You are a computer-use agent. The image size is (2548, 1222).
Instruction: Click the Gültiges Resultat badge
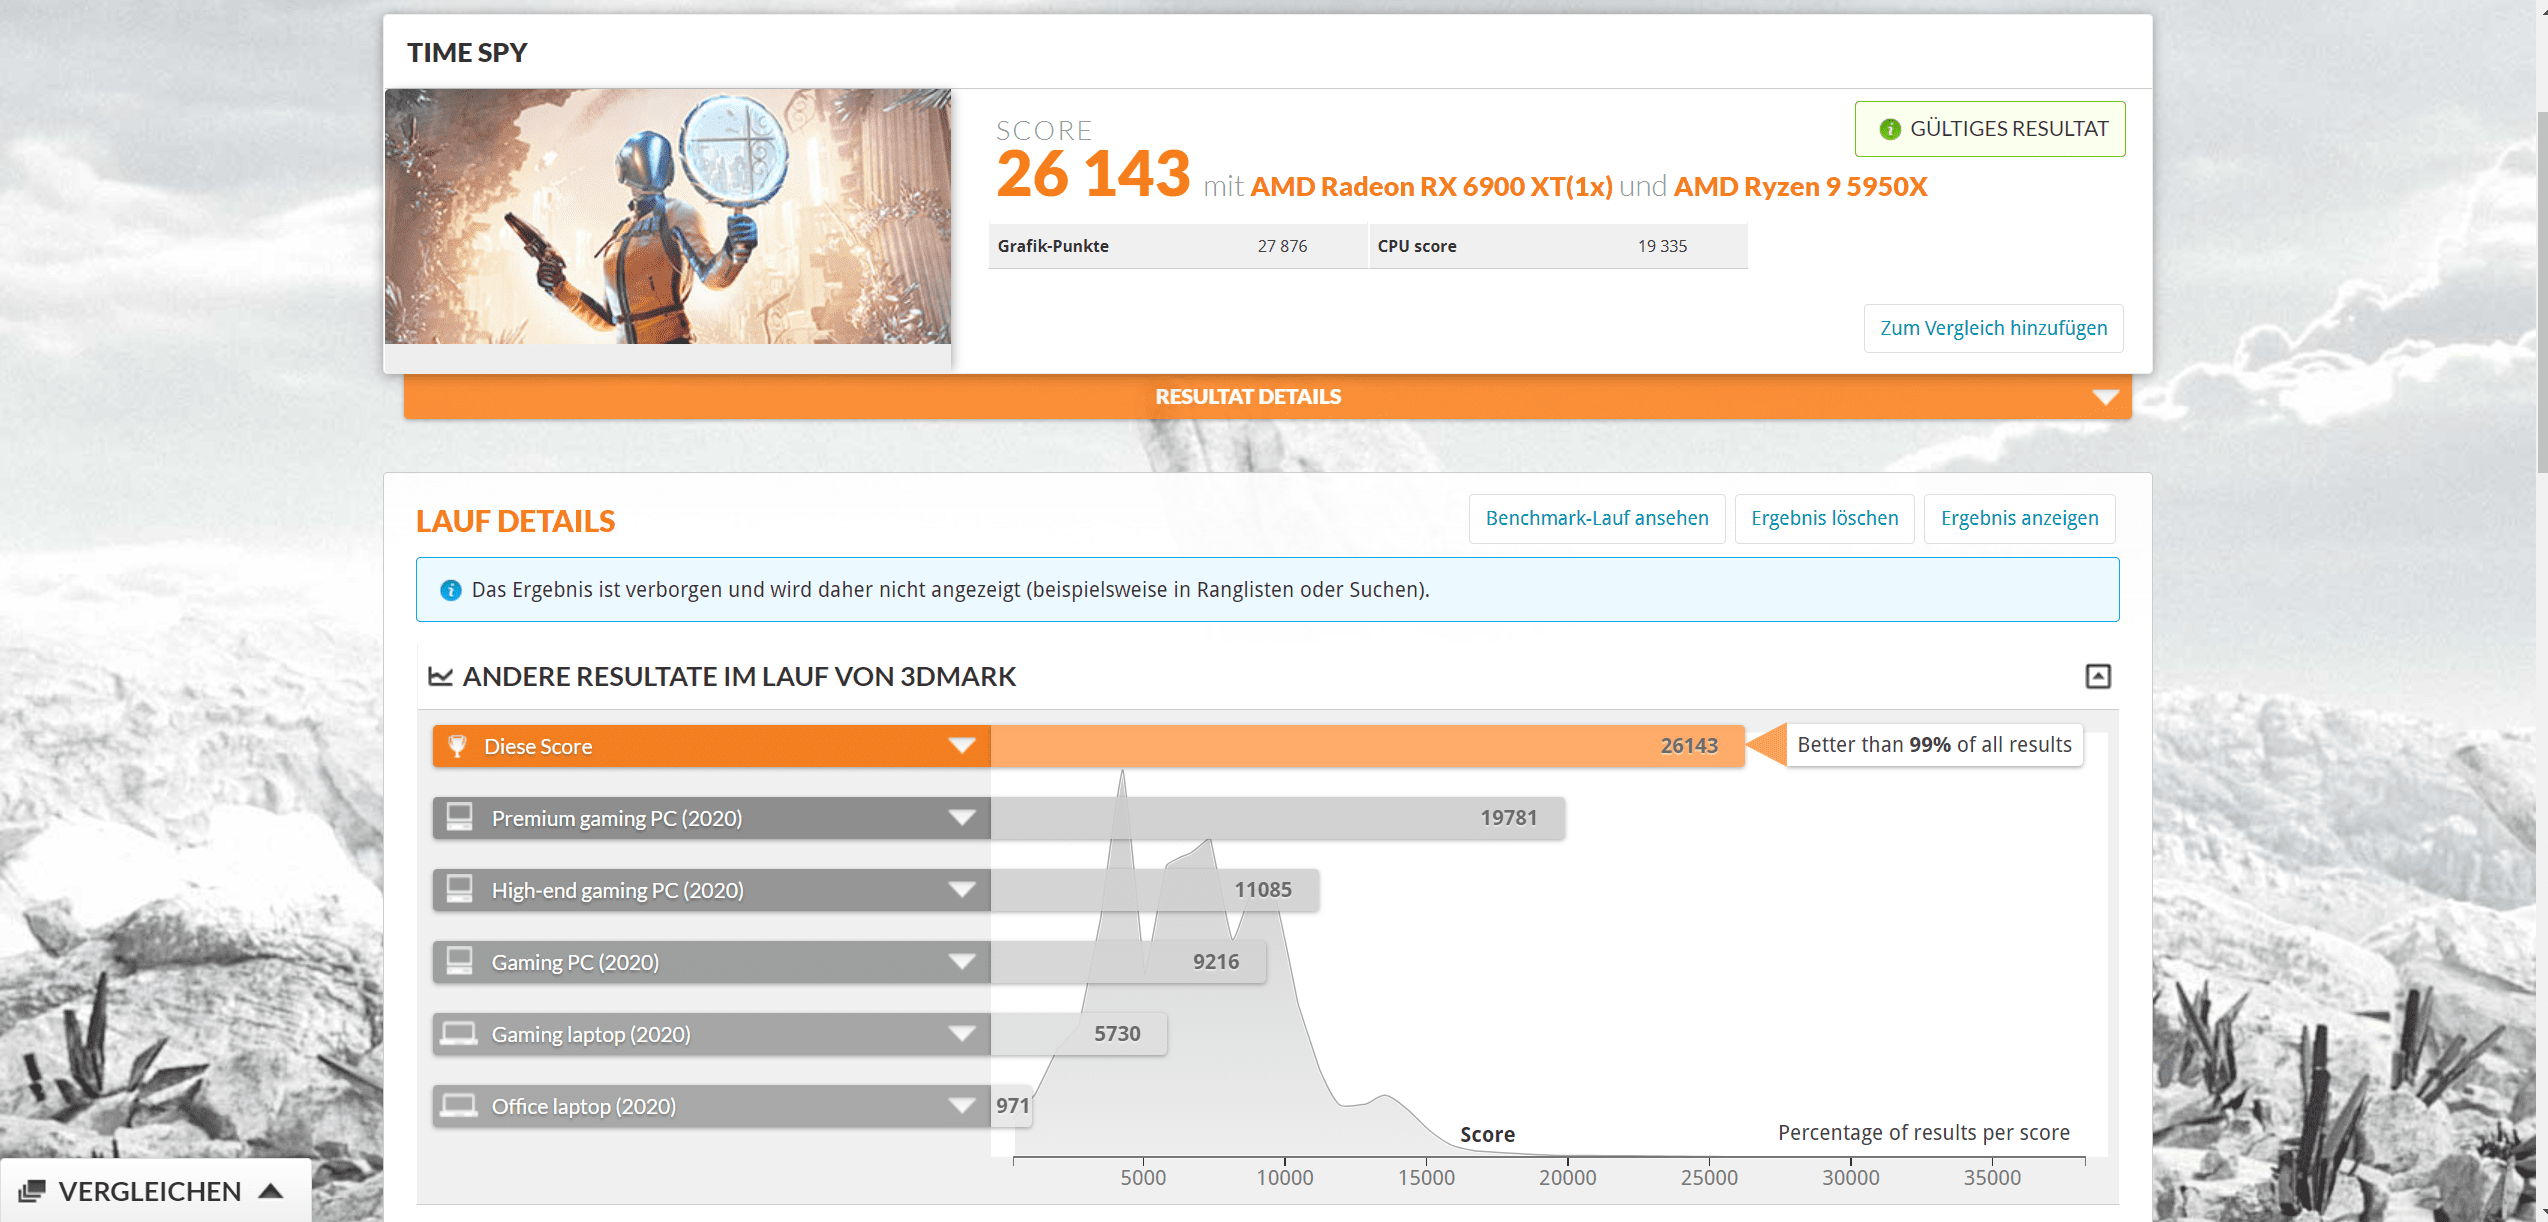tap(1990, 129)
